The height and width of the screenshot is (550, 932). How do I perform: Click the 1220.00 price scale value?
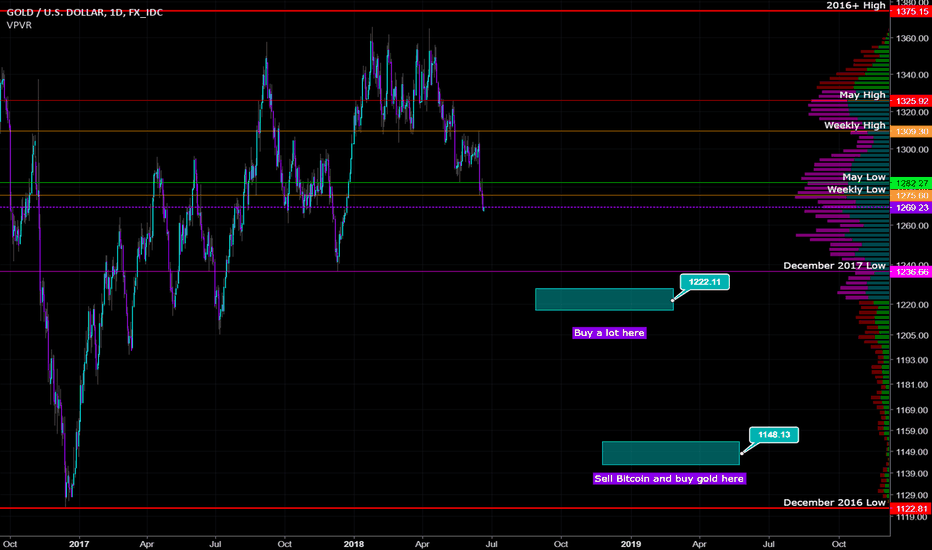pyautogui.click(x=912, y=304)
